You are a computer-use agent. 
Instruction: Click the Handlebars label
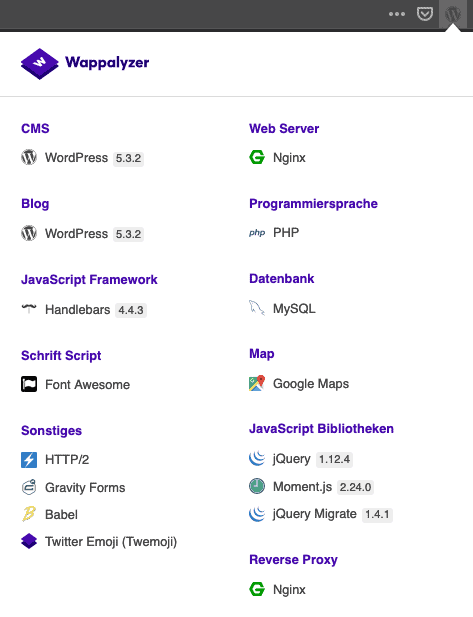(x=78, y=310)
